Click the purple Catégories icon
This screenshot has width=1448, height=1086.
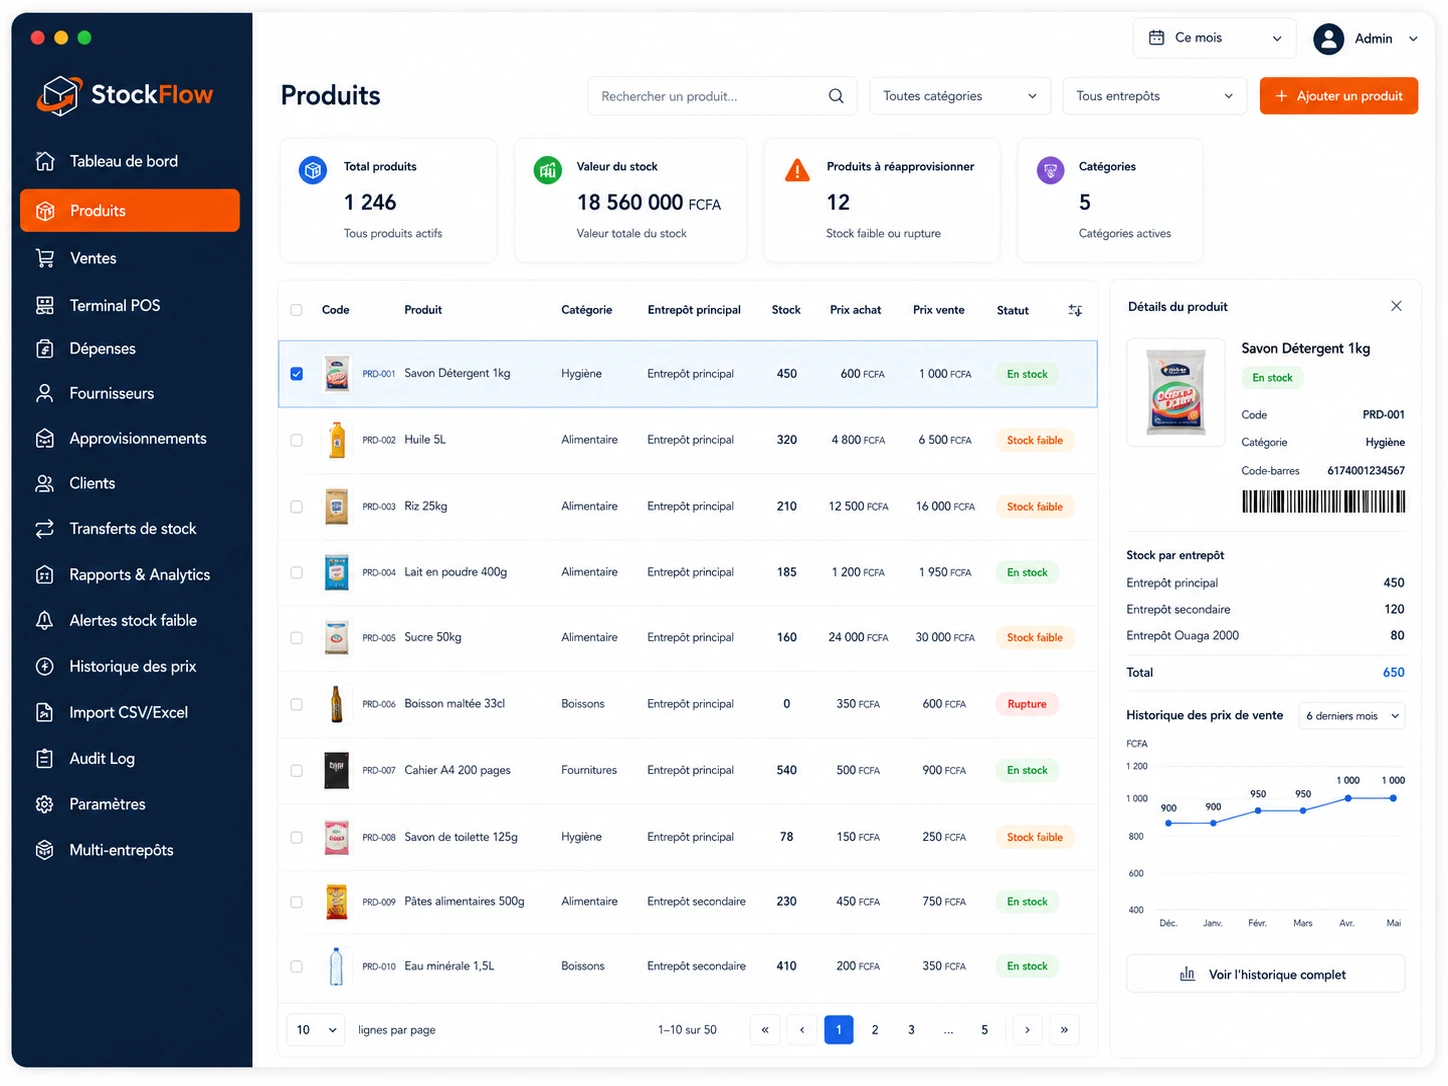[x=1050, y=170]
